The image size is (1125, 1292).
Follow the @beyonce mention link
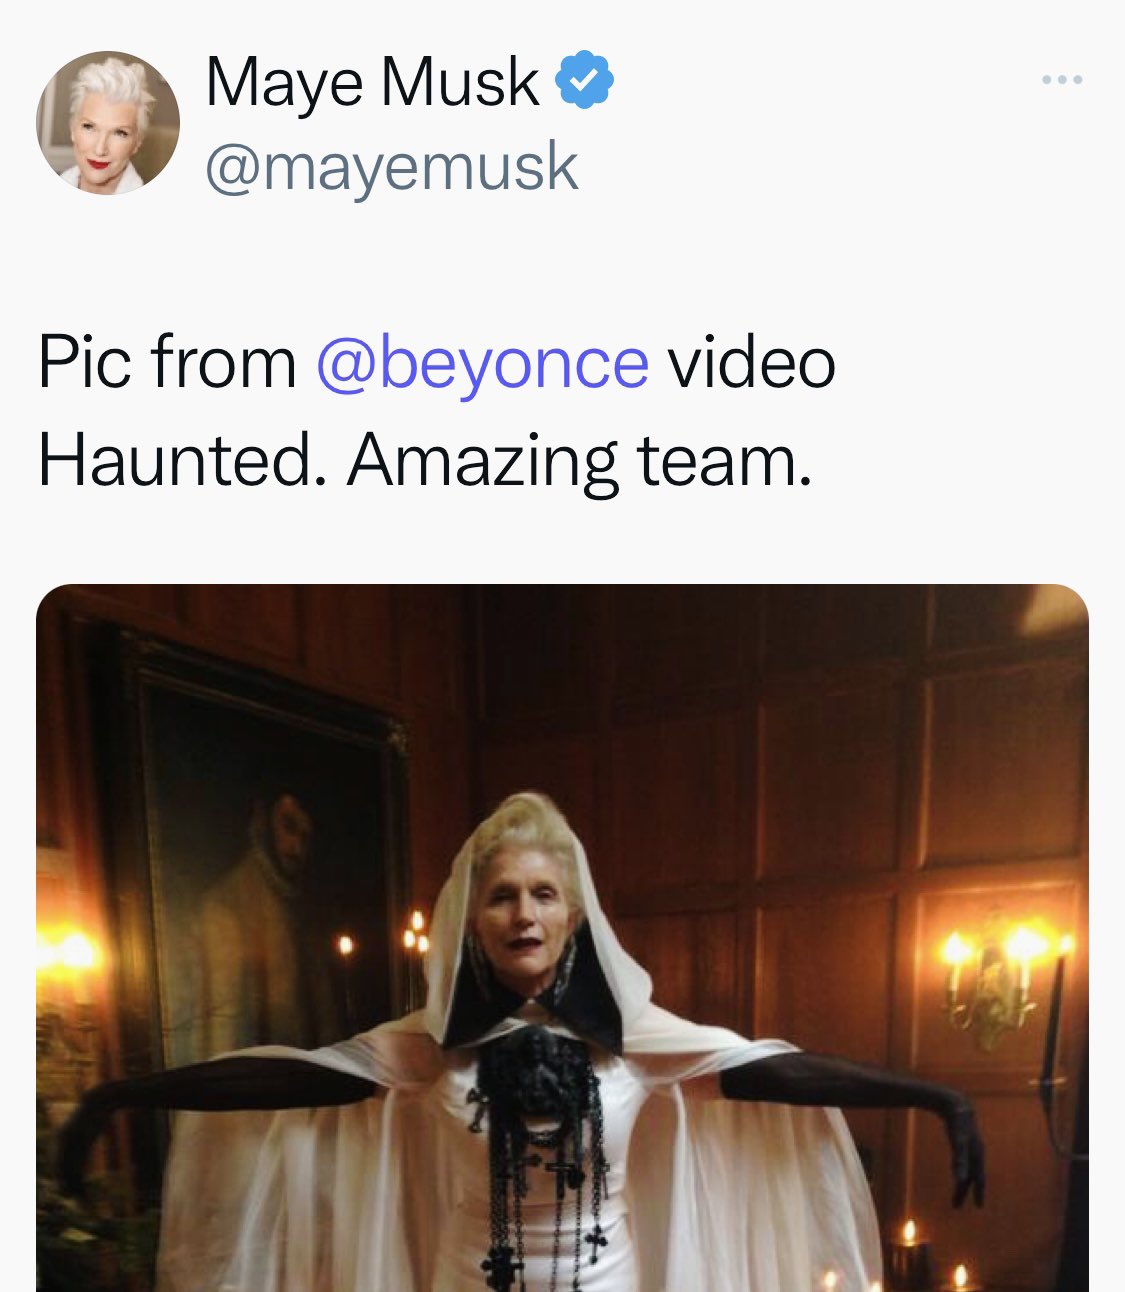482,362
